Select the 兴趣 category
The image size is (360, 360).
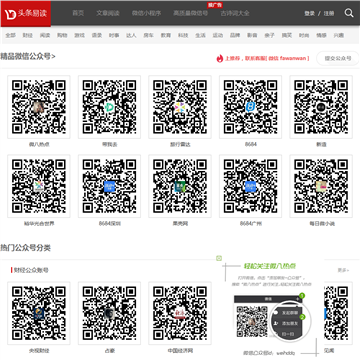[x=339, y=35]
